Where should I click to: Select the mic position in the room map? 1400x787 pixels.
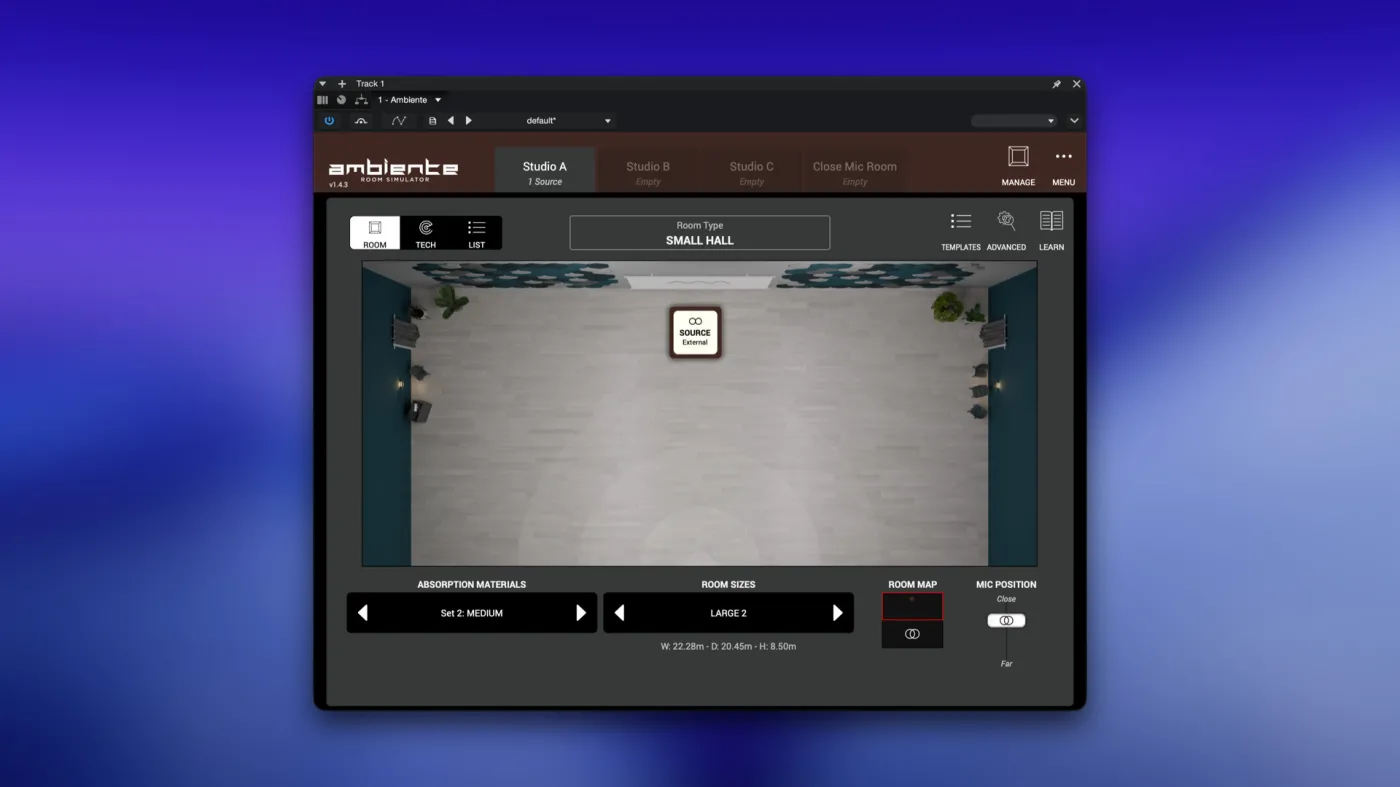coord(912,634)
